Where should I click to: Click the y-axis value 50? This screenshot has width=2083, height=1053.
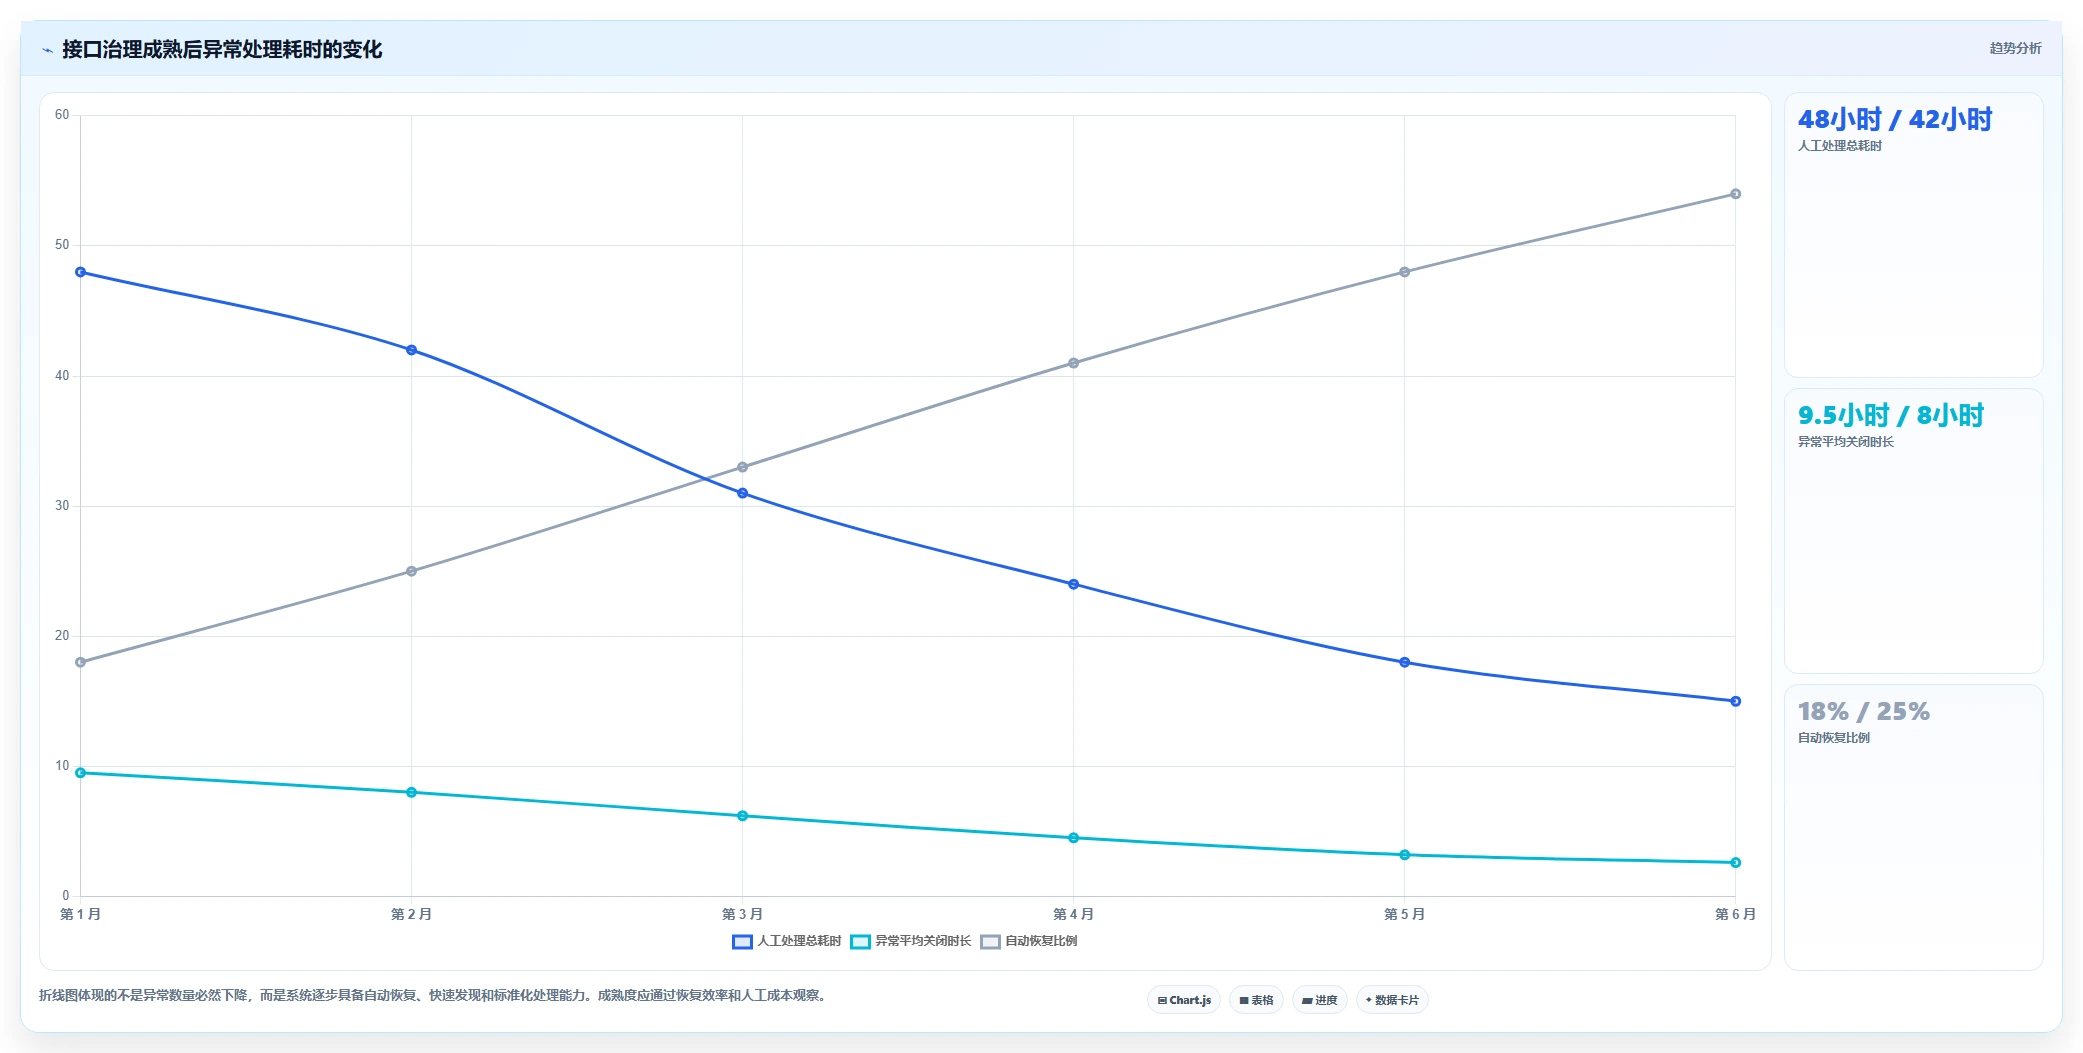pos(62,245)
